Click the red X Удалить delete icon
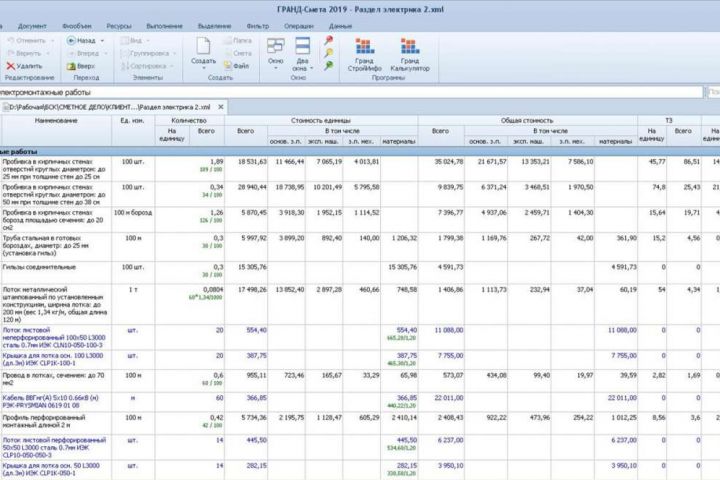720x480 pixels. click(11, 66)
